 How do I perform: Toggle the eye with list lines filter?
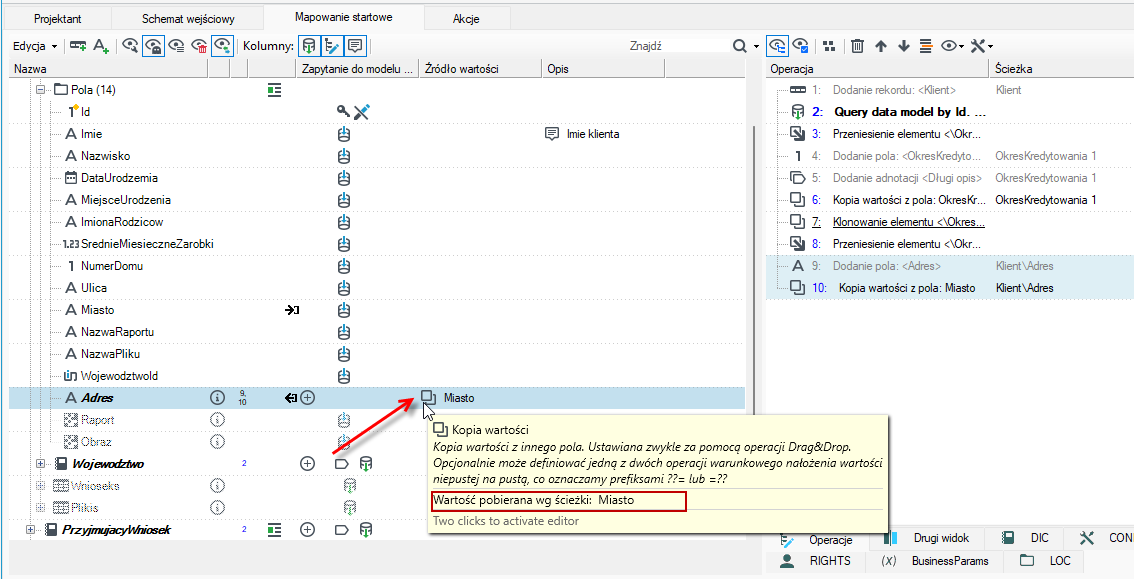[176, 46]
